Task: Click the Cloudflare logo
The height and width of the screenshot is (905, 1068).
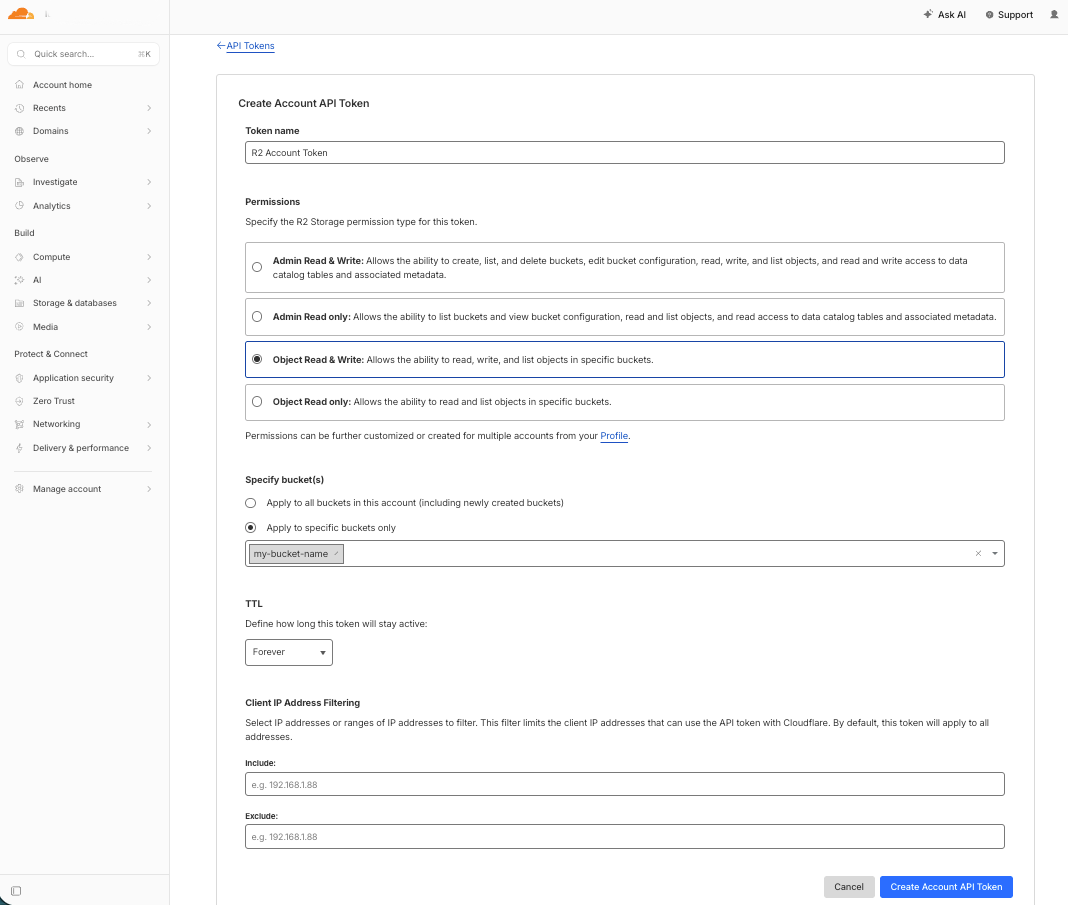Action: [x=21, y=14]
